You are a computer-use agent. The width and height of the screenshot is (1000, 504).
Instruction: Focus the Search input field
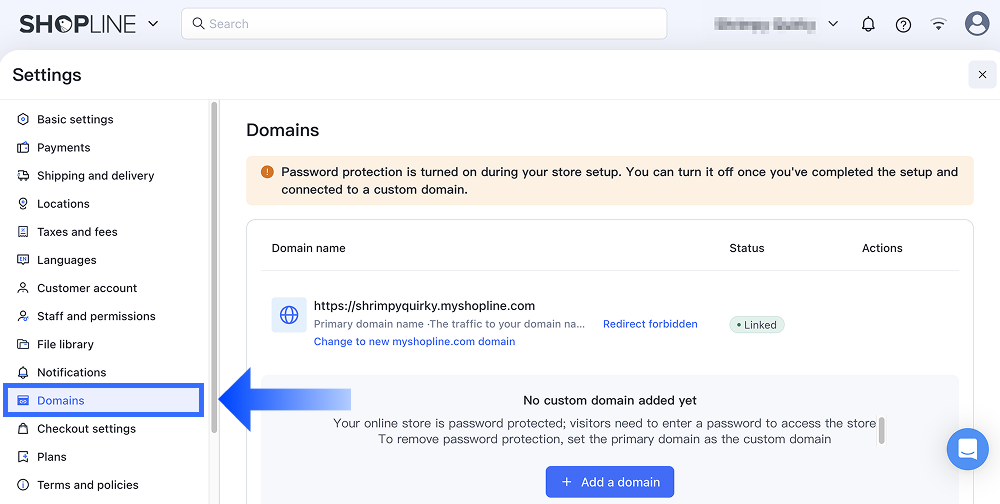click(424, 24)
